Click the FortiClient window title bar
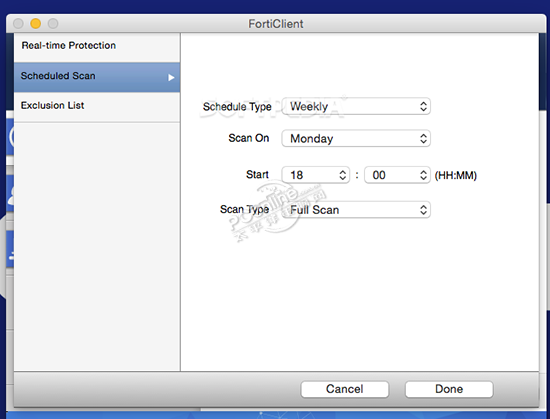 pyautogui.click(x=276, y=23)
